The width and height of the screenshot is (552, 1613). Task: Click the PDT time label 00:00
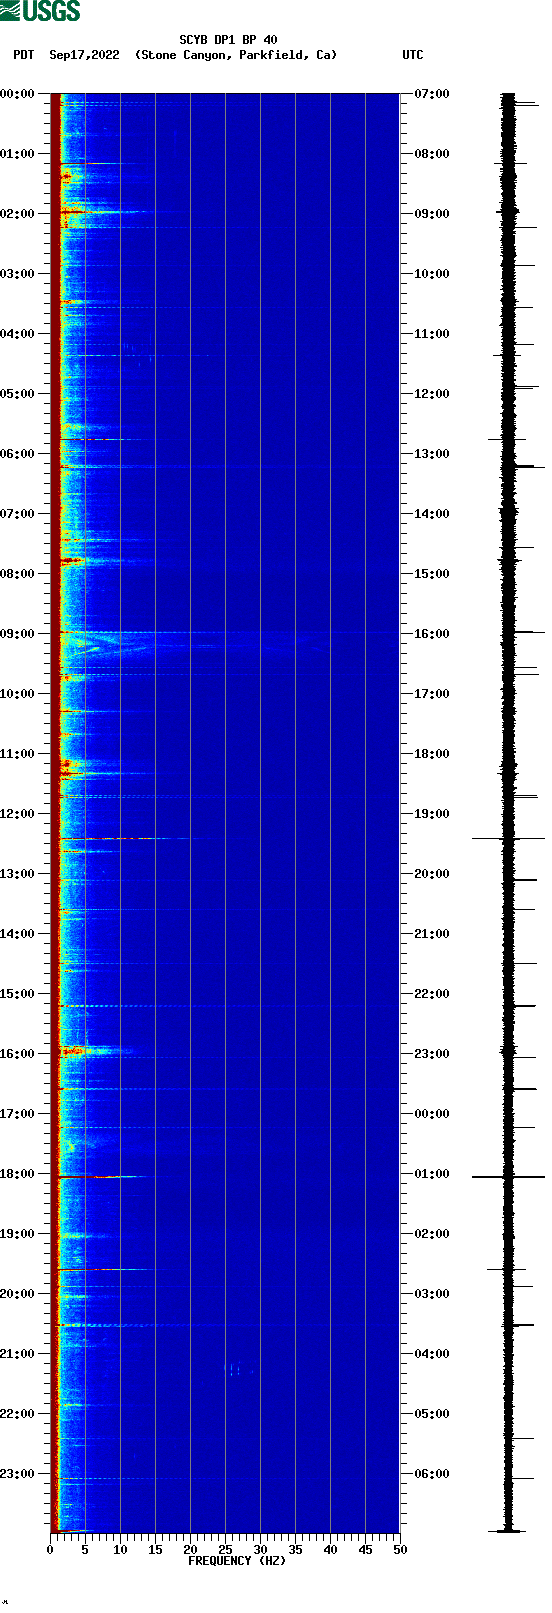tap(18, 94)
